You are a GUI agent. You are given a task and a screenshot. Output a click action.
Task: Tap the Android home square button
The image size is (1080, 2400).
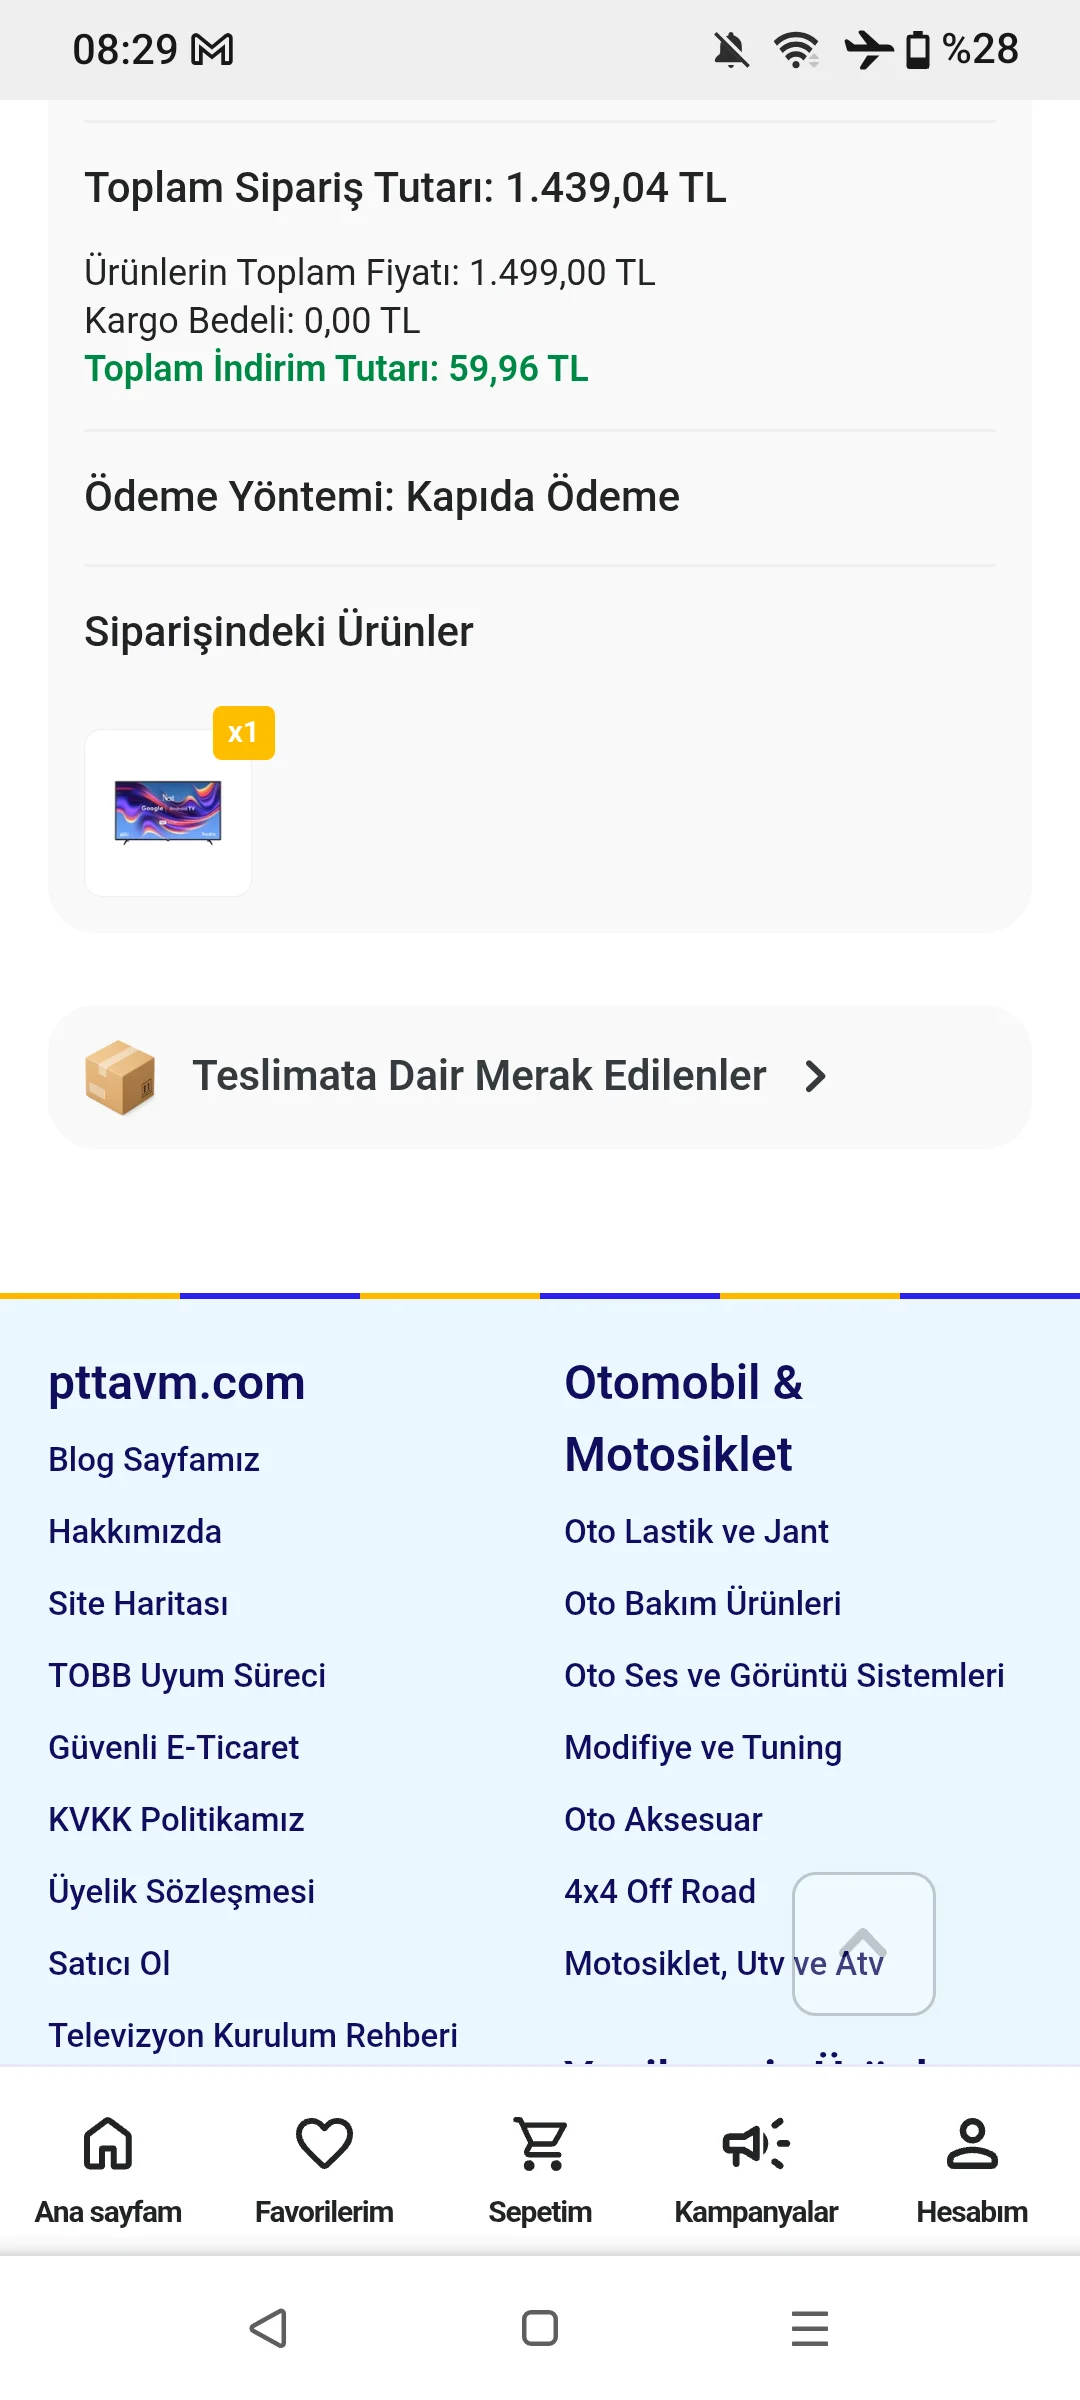[x=540, y=2329]
